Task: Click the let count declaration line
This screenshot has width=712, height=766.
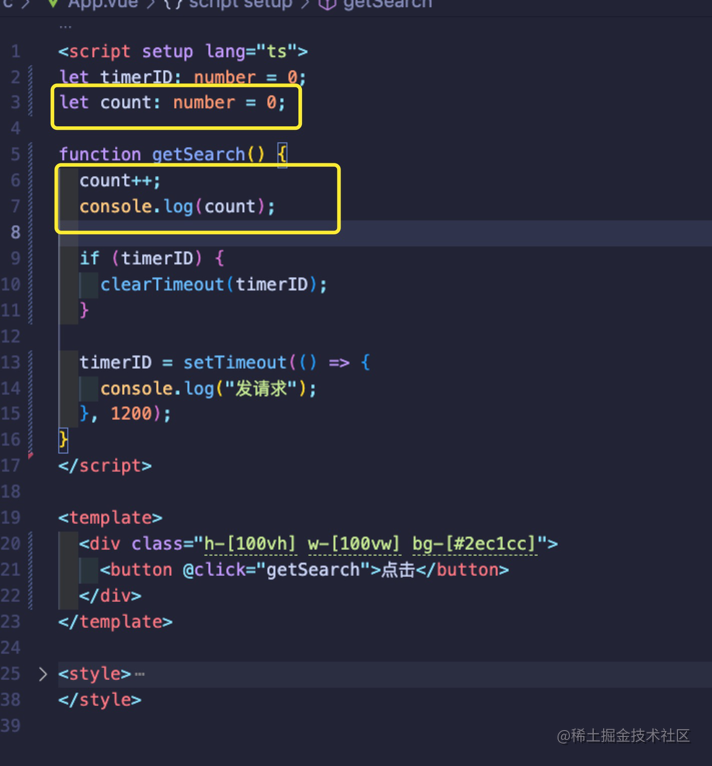Action: point(172,103)
